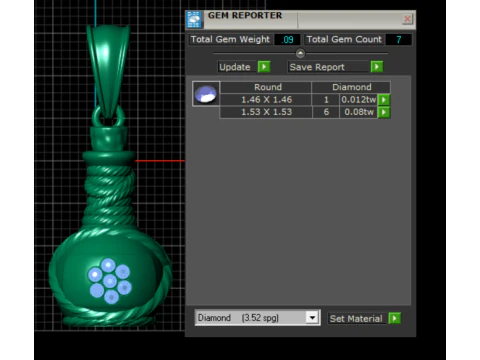Viewport: 480px width, 360px height.
Task: Click the count cell showing 6
Action: 326,112
